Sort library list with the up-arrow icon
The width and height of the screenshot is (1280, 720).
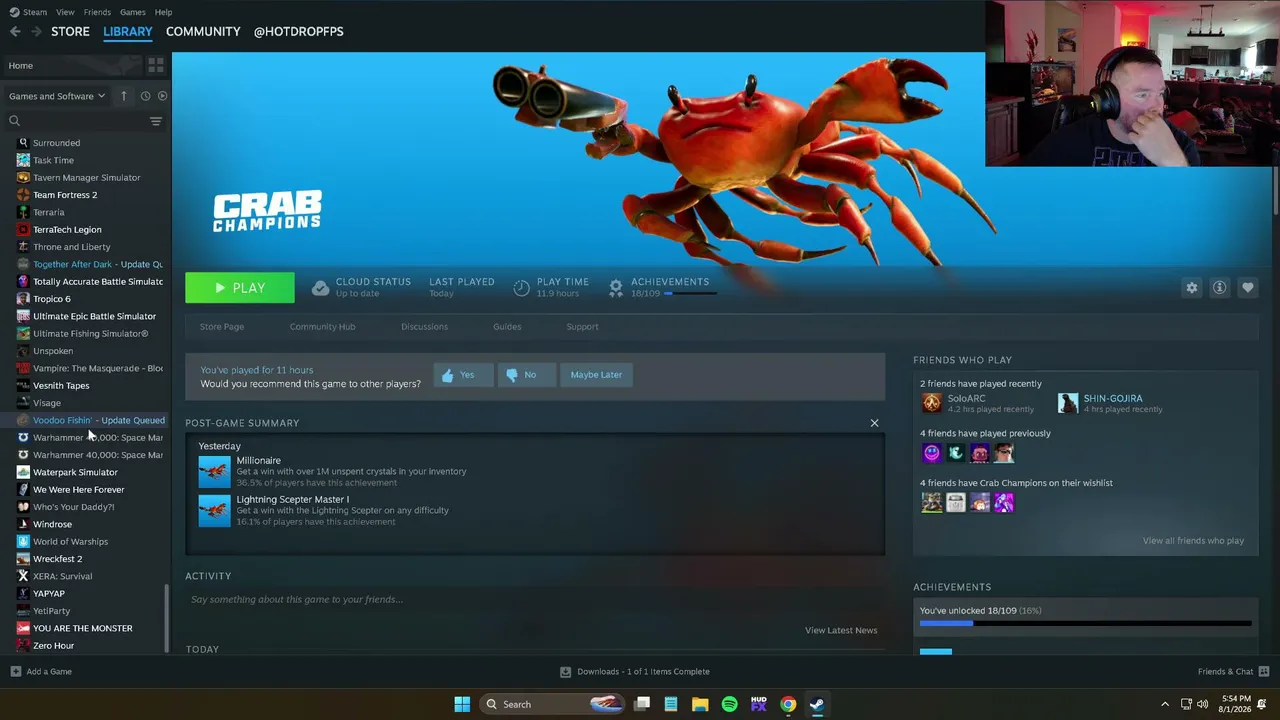coord(124,96)
